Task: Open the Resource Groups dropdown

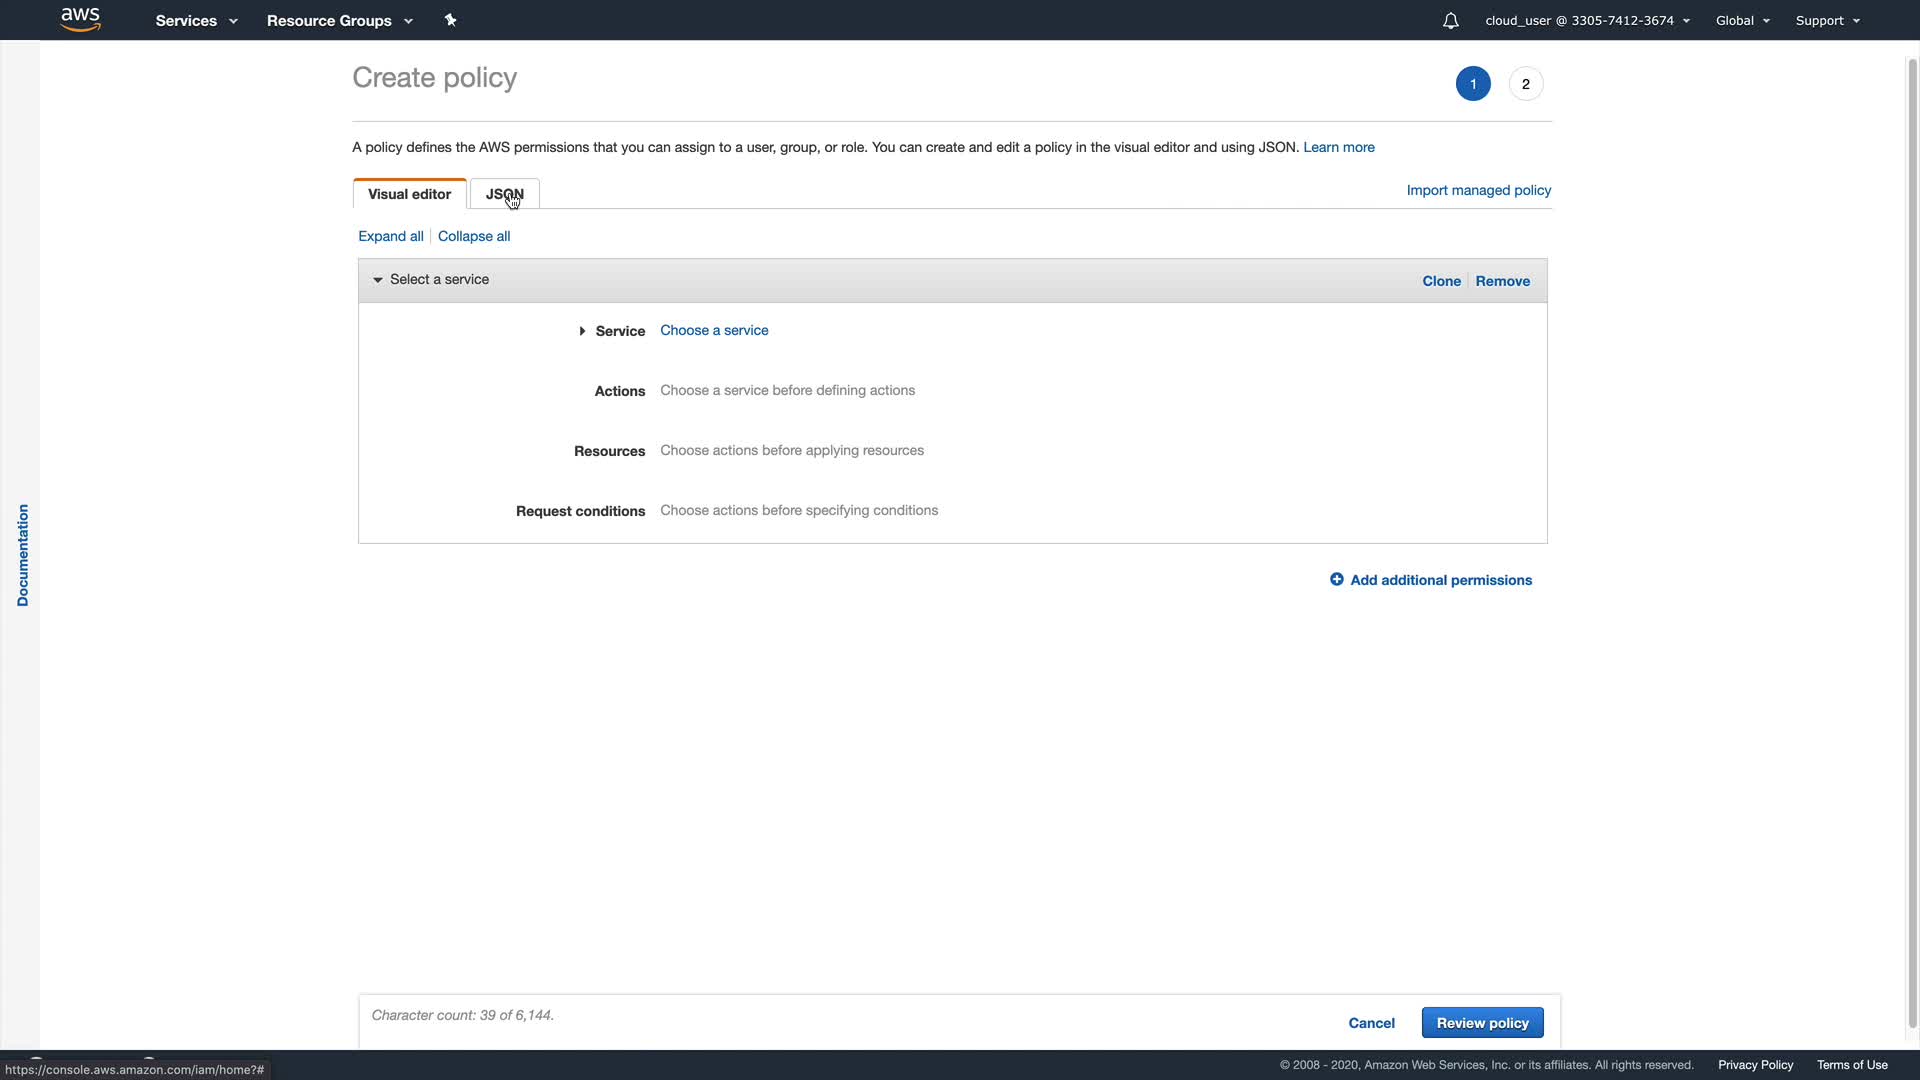Action: (339, 20)
